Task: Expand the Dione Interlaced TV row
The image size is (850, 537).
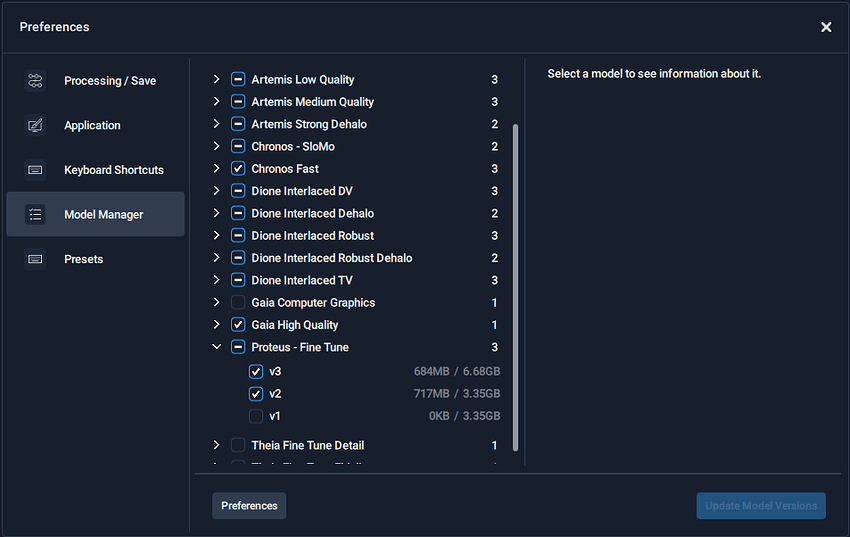Action: pyautogui.click(x=216, y=280)
